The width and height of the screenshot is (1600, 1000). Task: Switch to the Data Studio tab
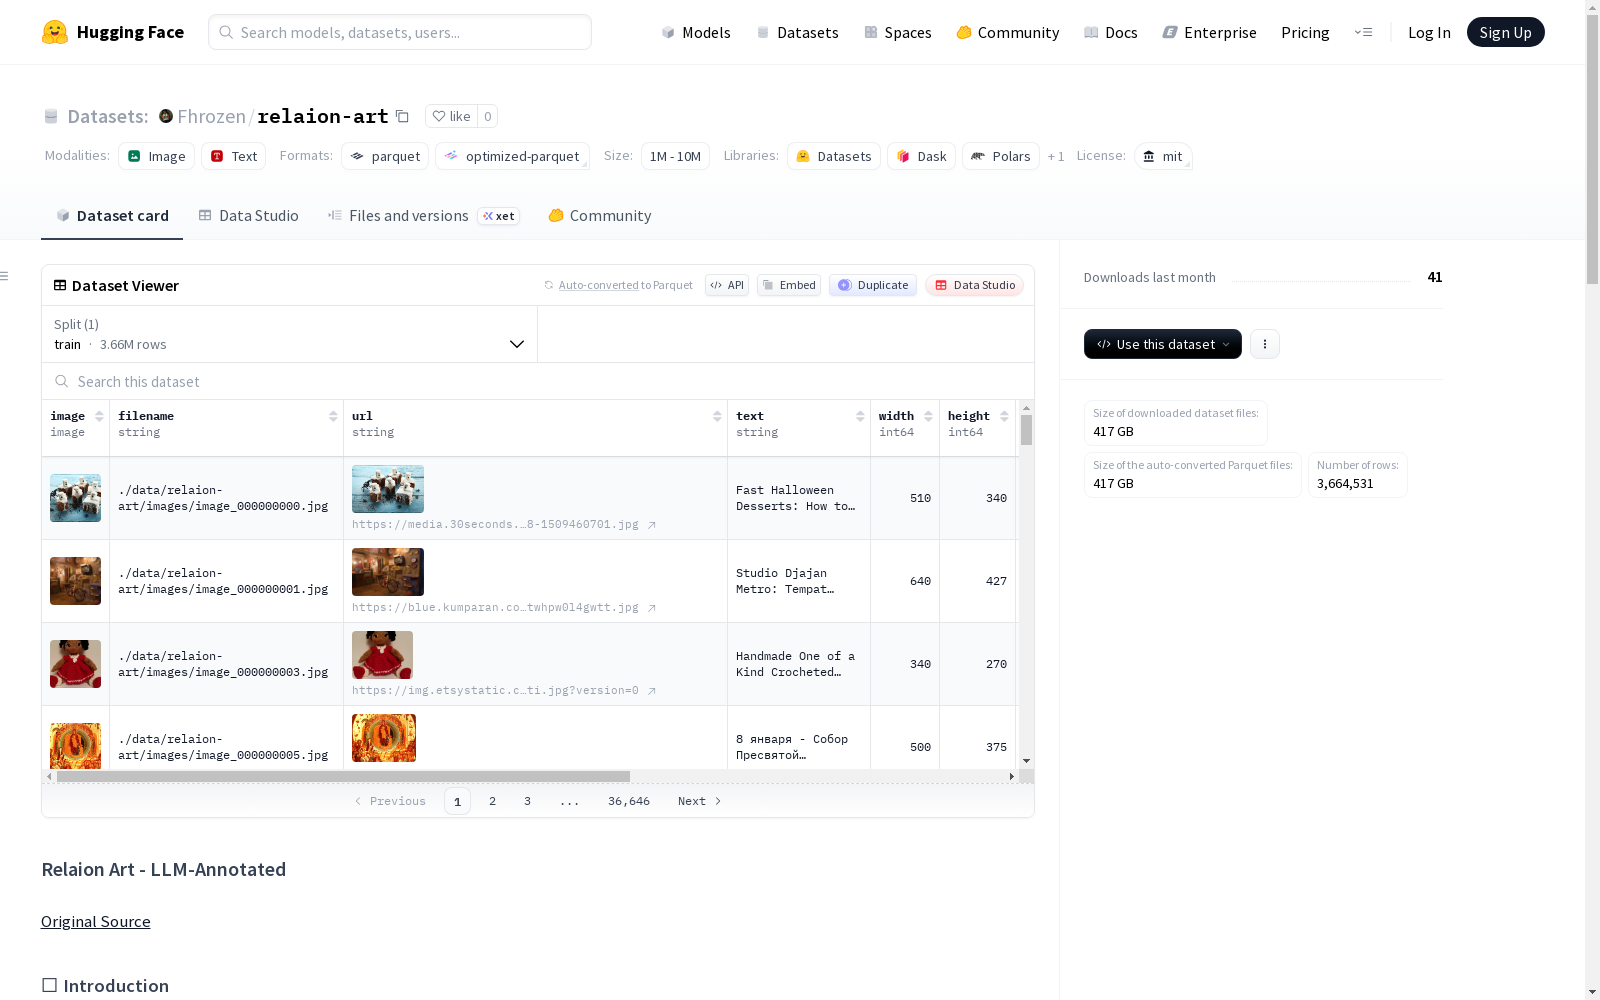point(249,216)
